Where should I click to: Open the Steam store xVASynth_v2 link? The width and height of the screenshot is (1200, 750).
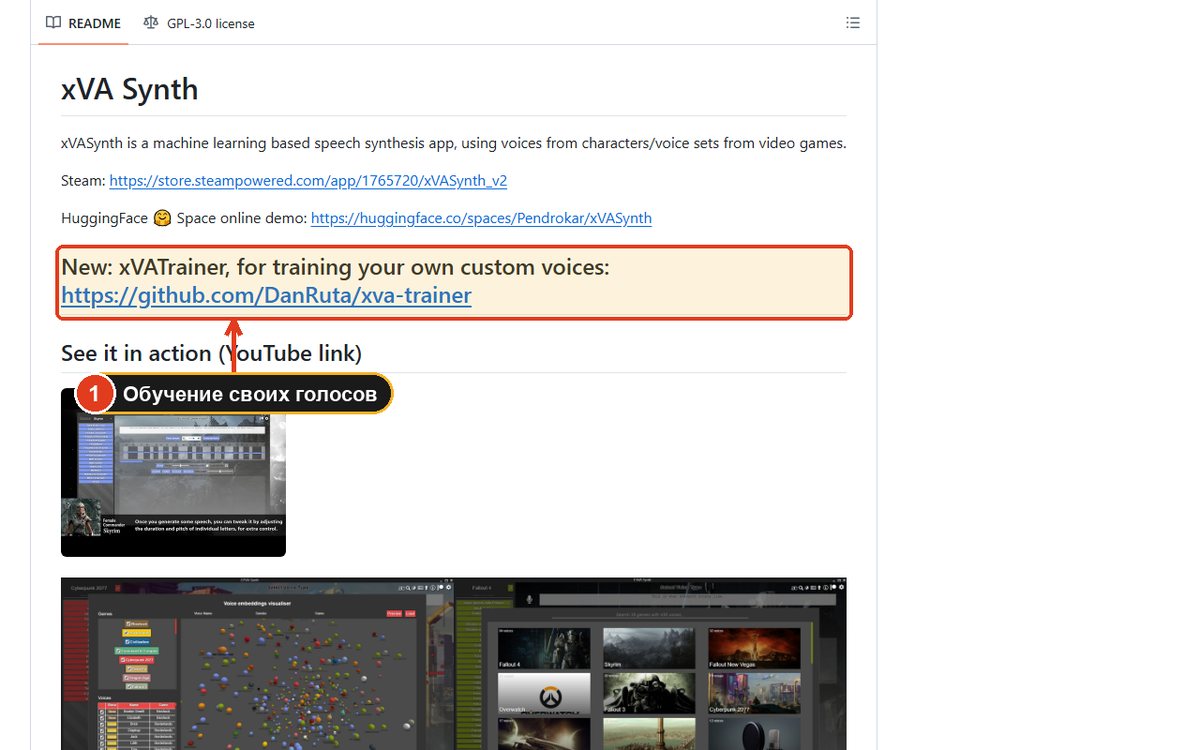point(308,181)
